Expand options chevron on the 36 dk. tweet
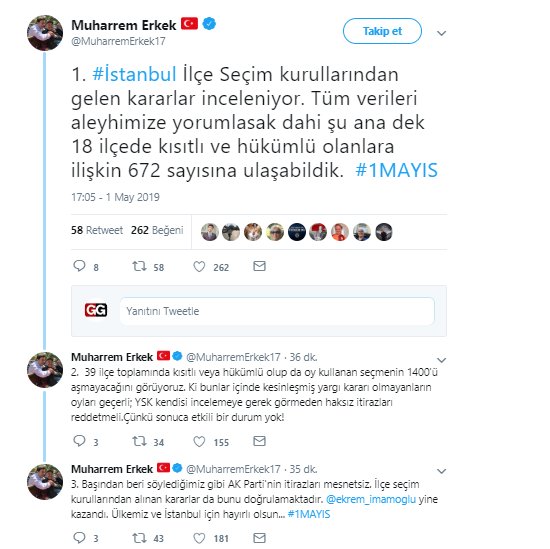 point(441,360)
